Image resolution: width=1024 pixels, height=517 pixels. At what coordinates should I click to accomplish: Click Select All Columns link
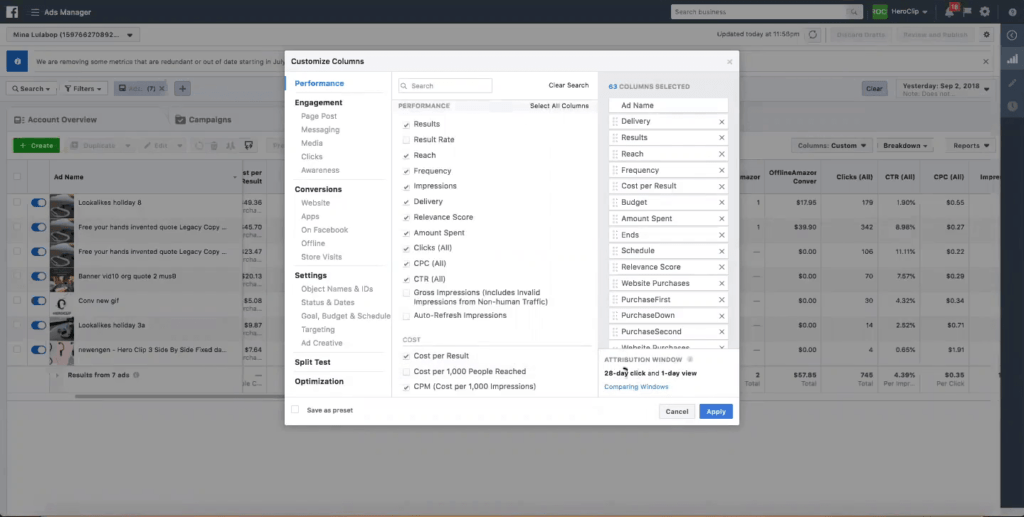[559, 106]
